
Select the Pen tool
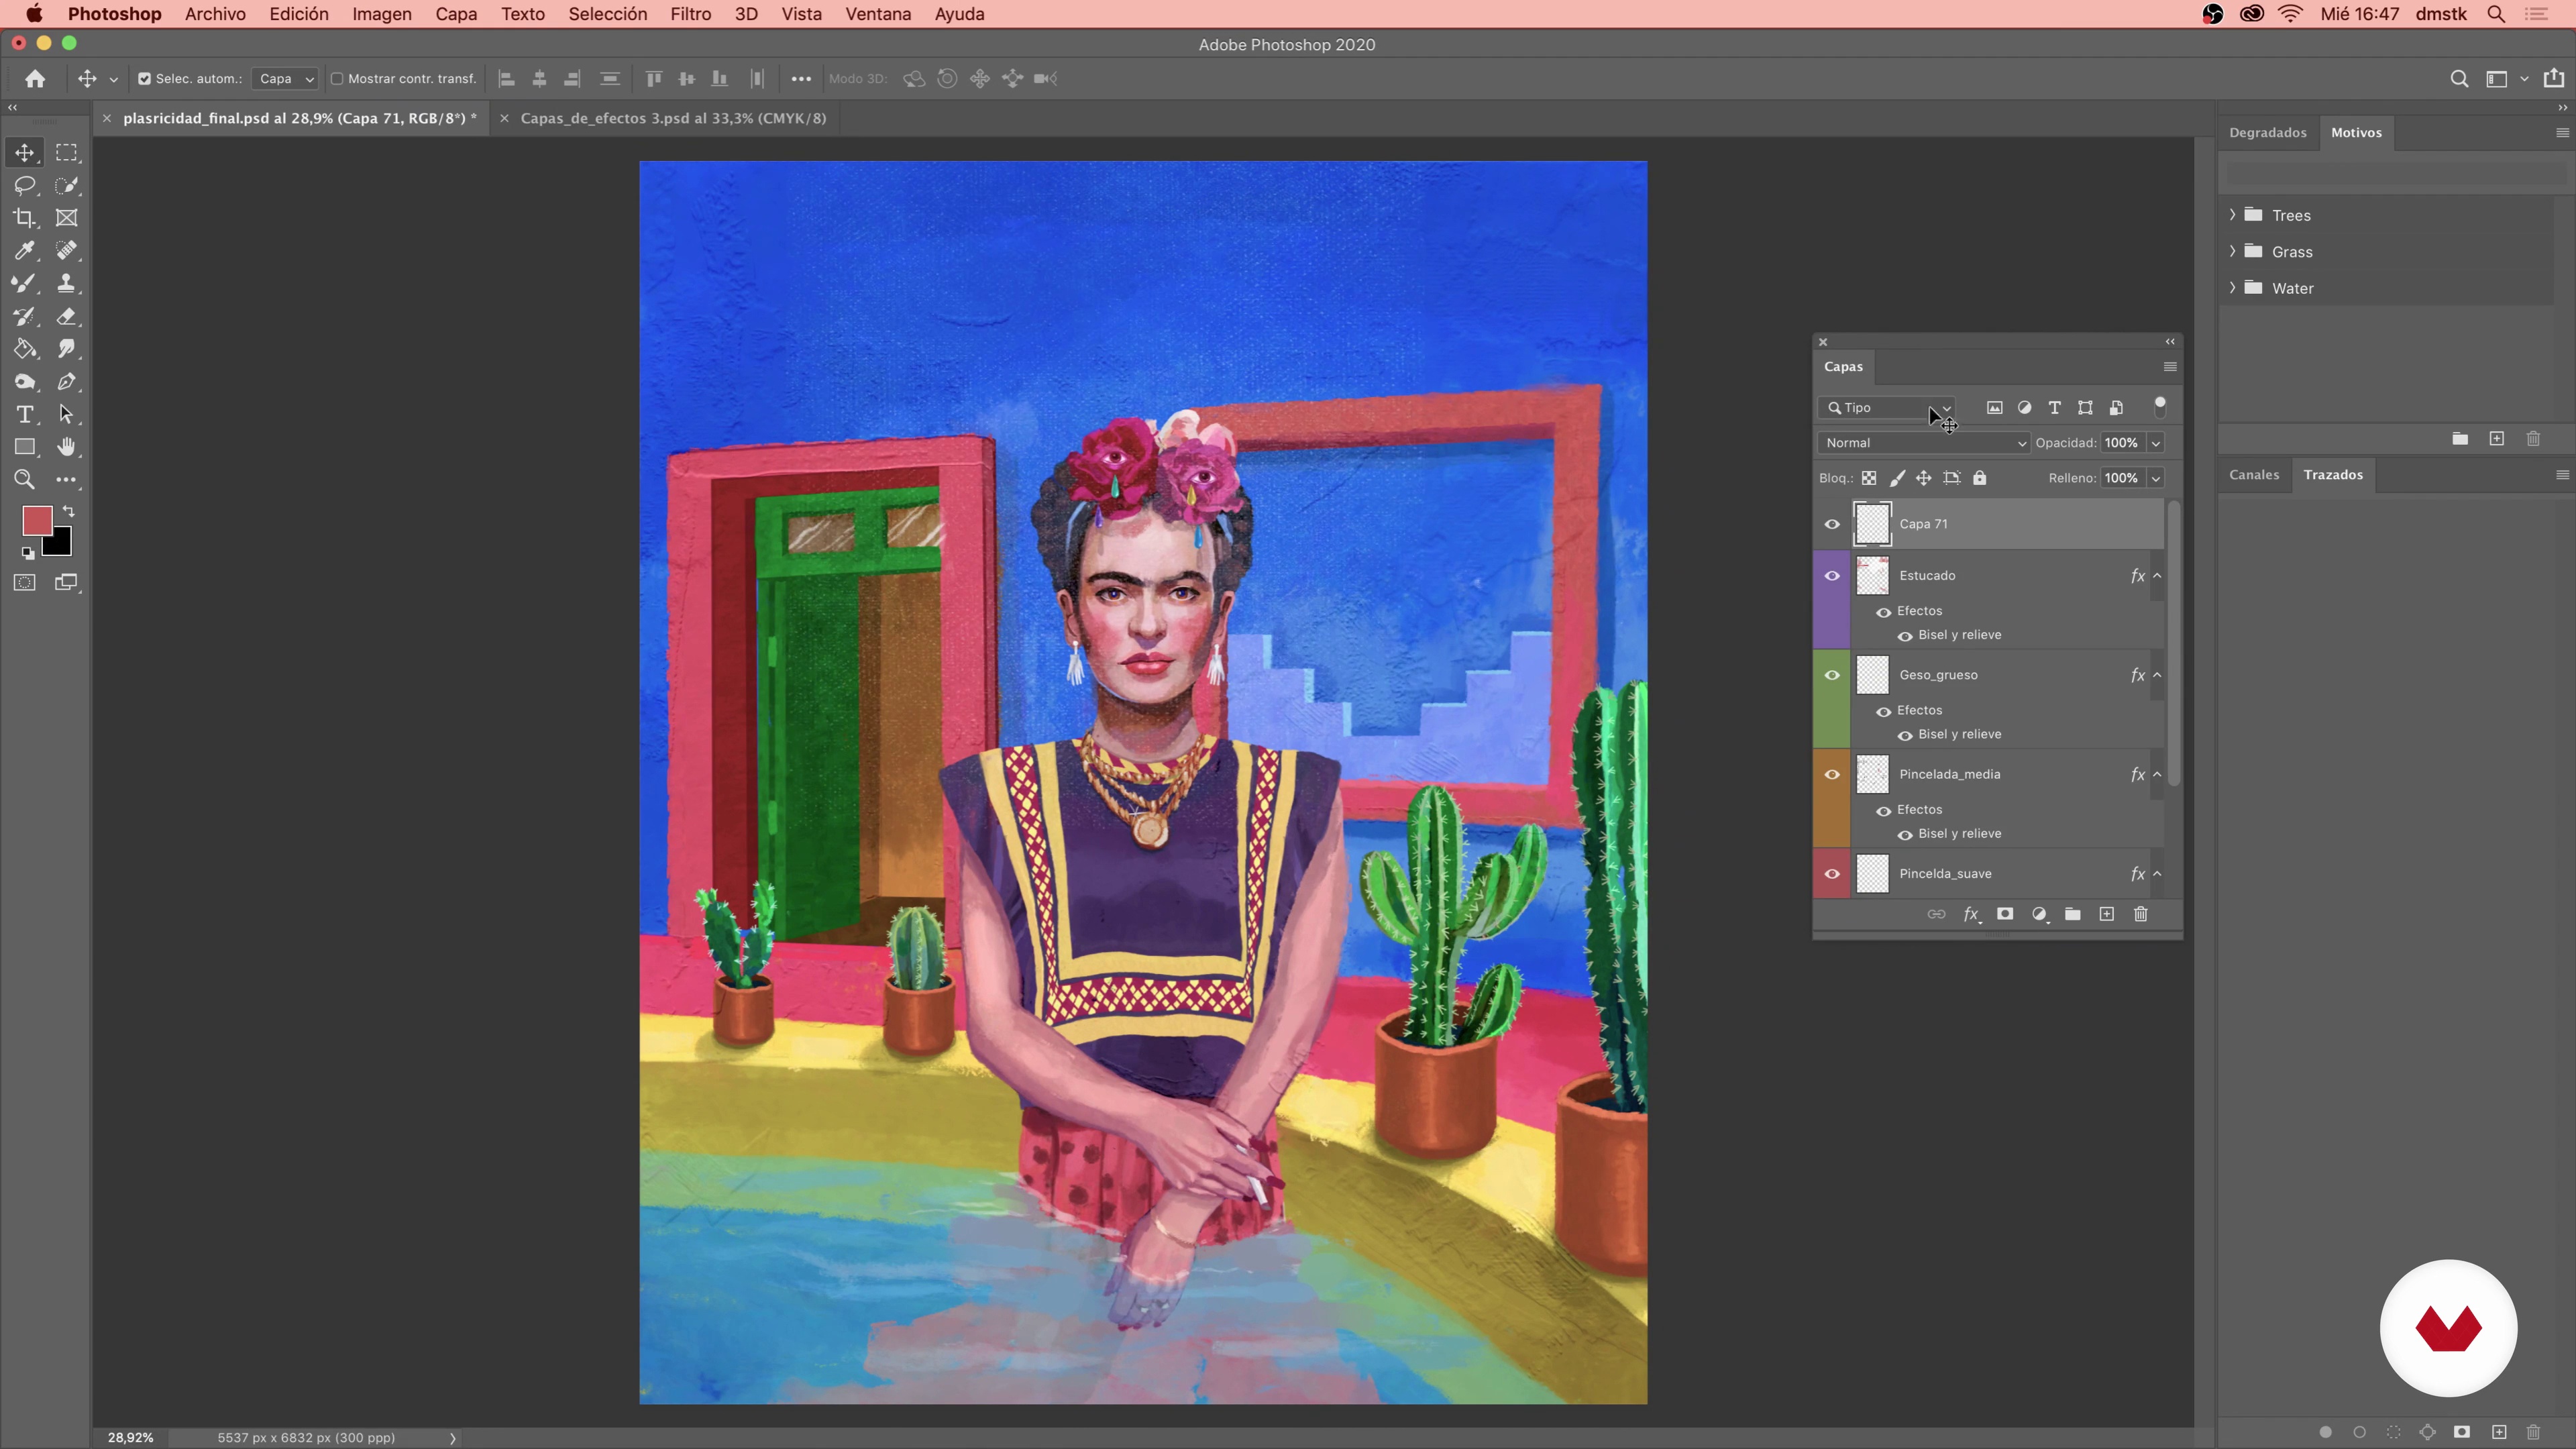[66, 382]
